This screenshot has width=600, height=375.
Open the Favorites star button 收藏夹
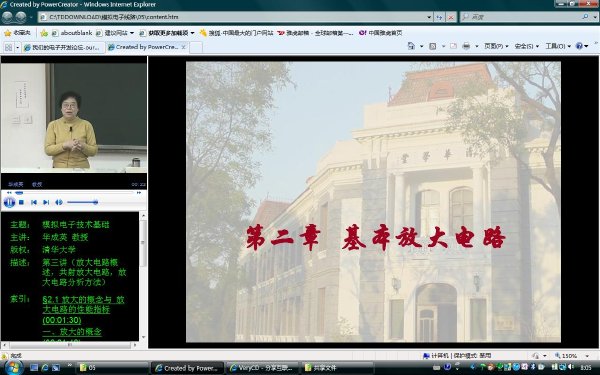pos(17,33)
